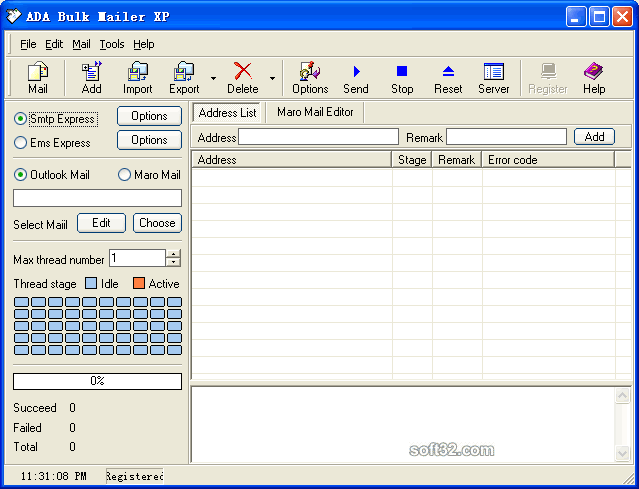This screenshot has height=489, width=639.
Task: Decrease the Max thread number spinner
Action: (173, 262)
